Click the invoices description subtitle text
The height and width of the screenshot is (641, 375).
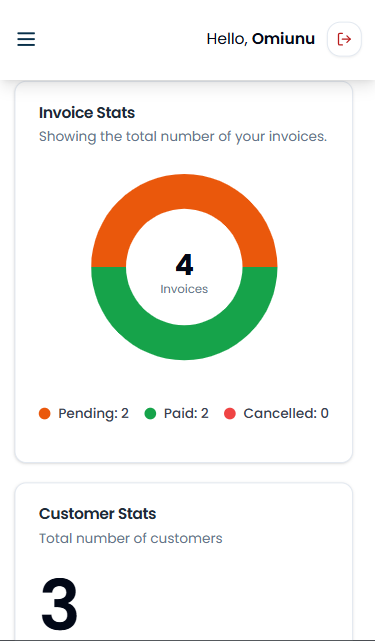coord(183,137)
